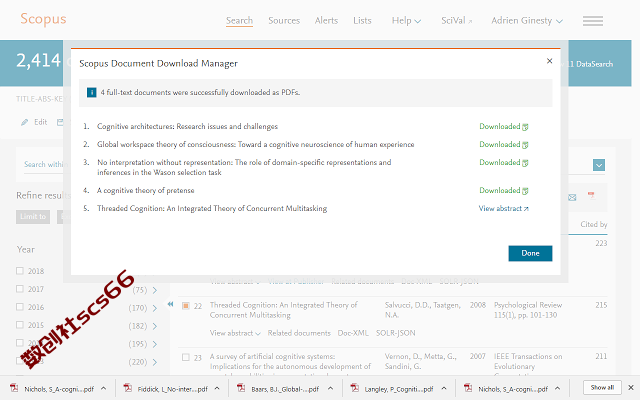The width and height of the screenshot is (640, 400).
Task: Open DataSearch link in header
Action: [x=594, y=64]
